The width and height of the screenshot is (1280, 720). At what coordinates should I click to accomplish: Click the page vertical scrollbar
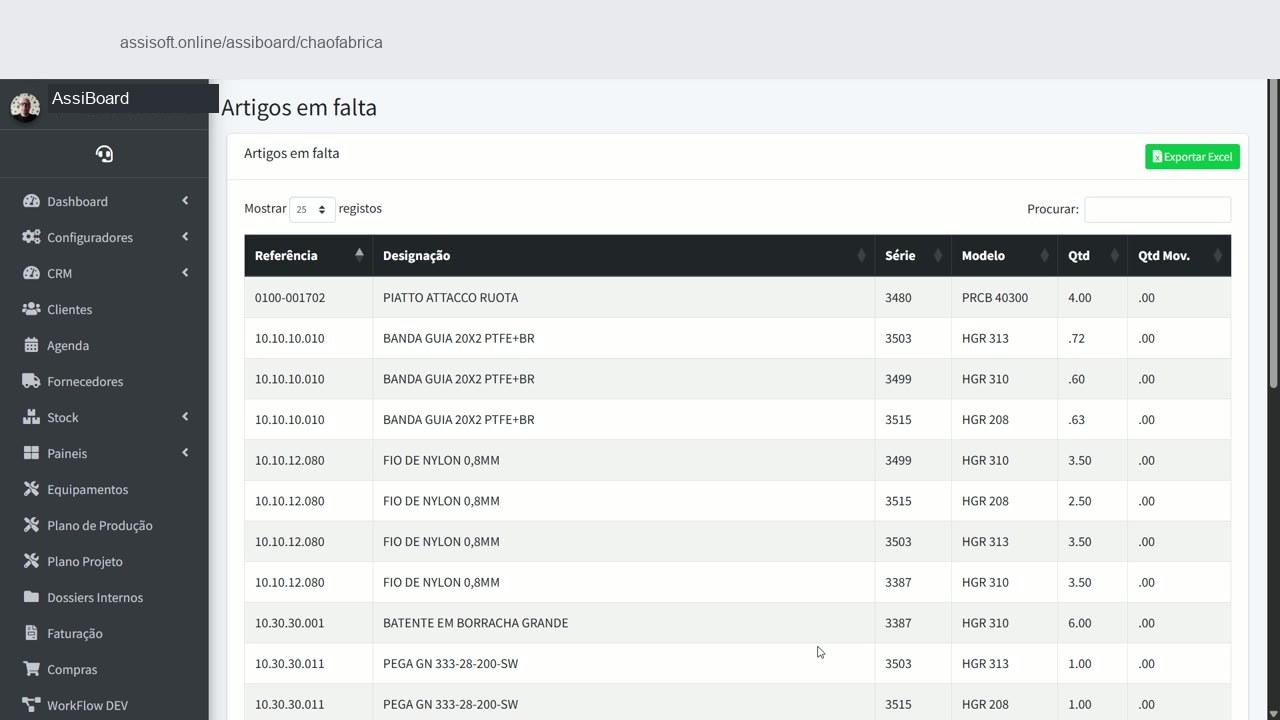1273,235
